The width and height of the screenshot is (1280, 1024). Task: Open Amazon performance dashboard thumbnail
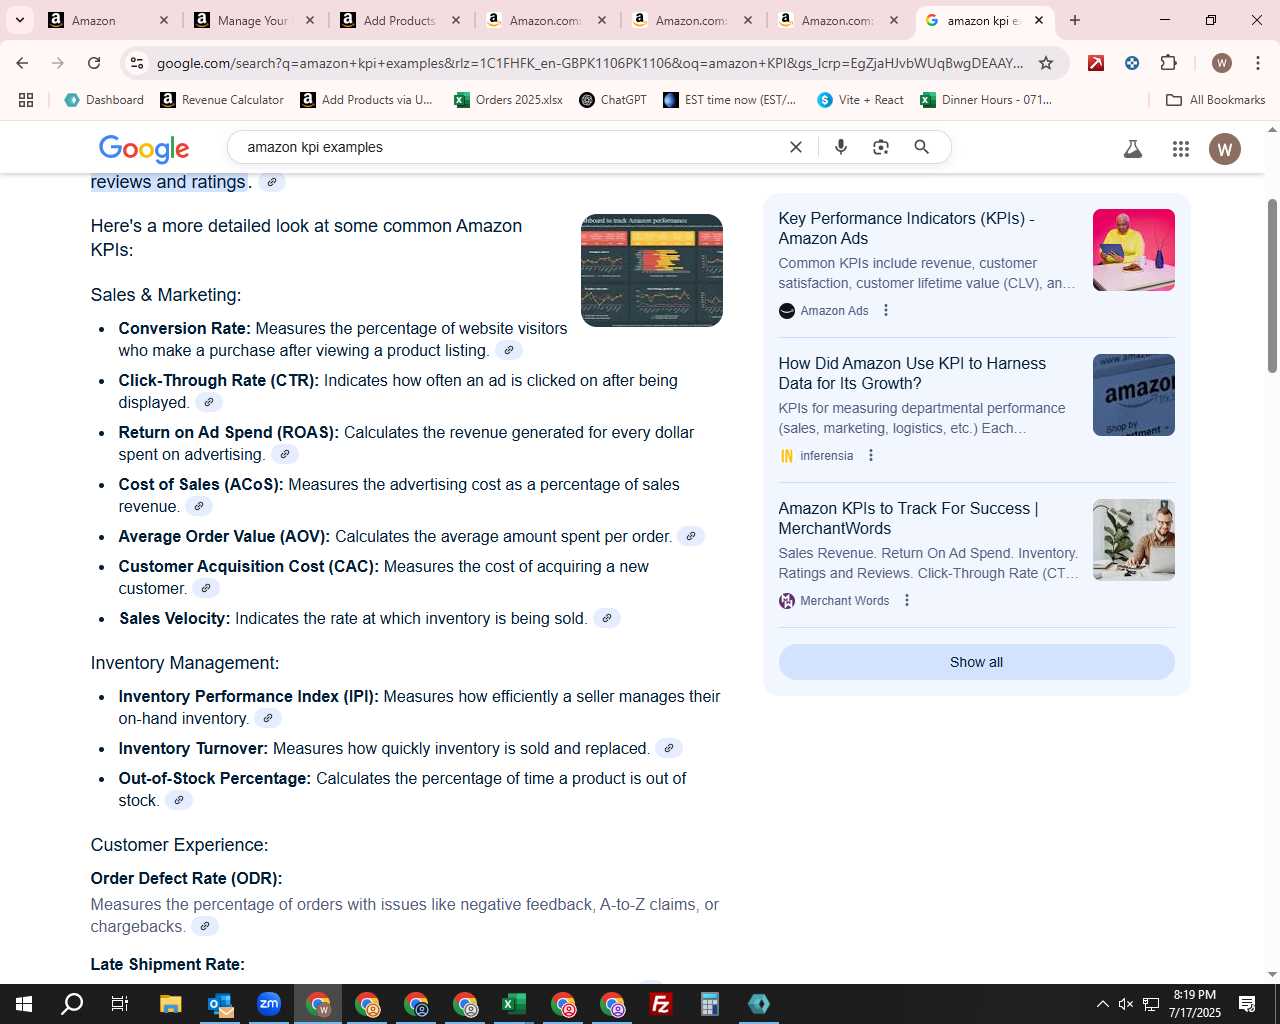652,270
